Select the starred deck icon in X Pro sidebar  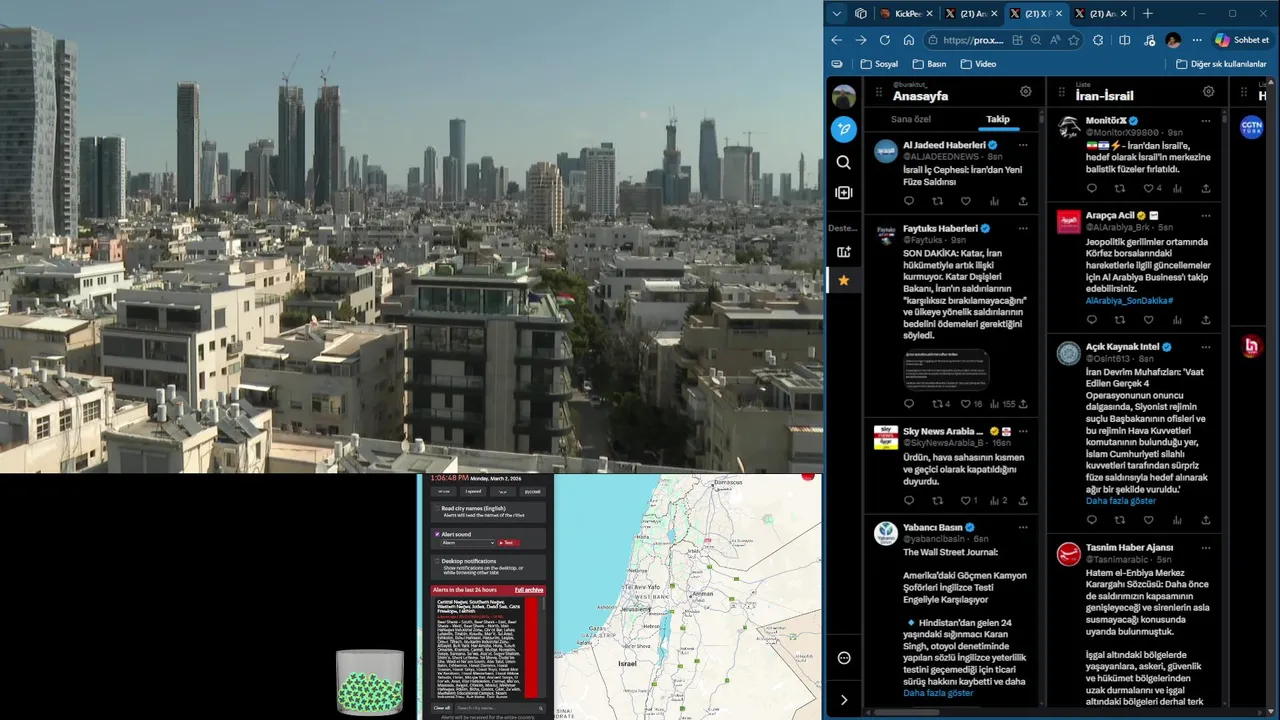click(x=844, y=280)
